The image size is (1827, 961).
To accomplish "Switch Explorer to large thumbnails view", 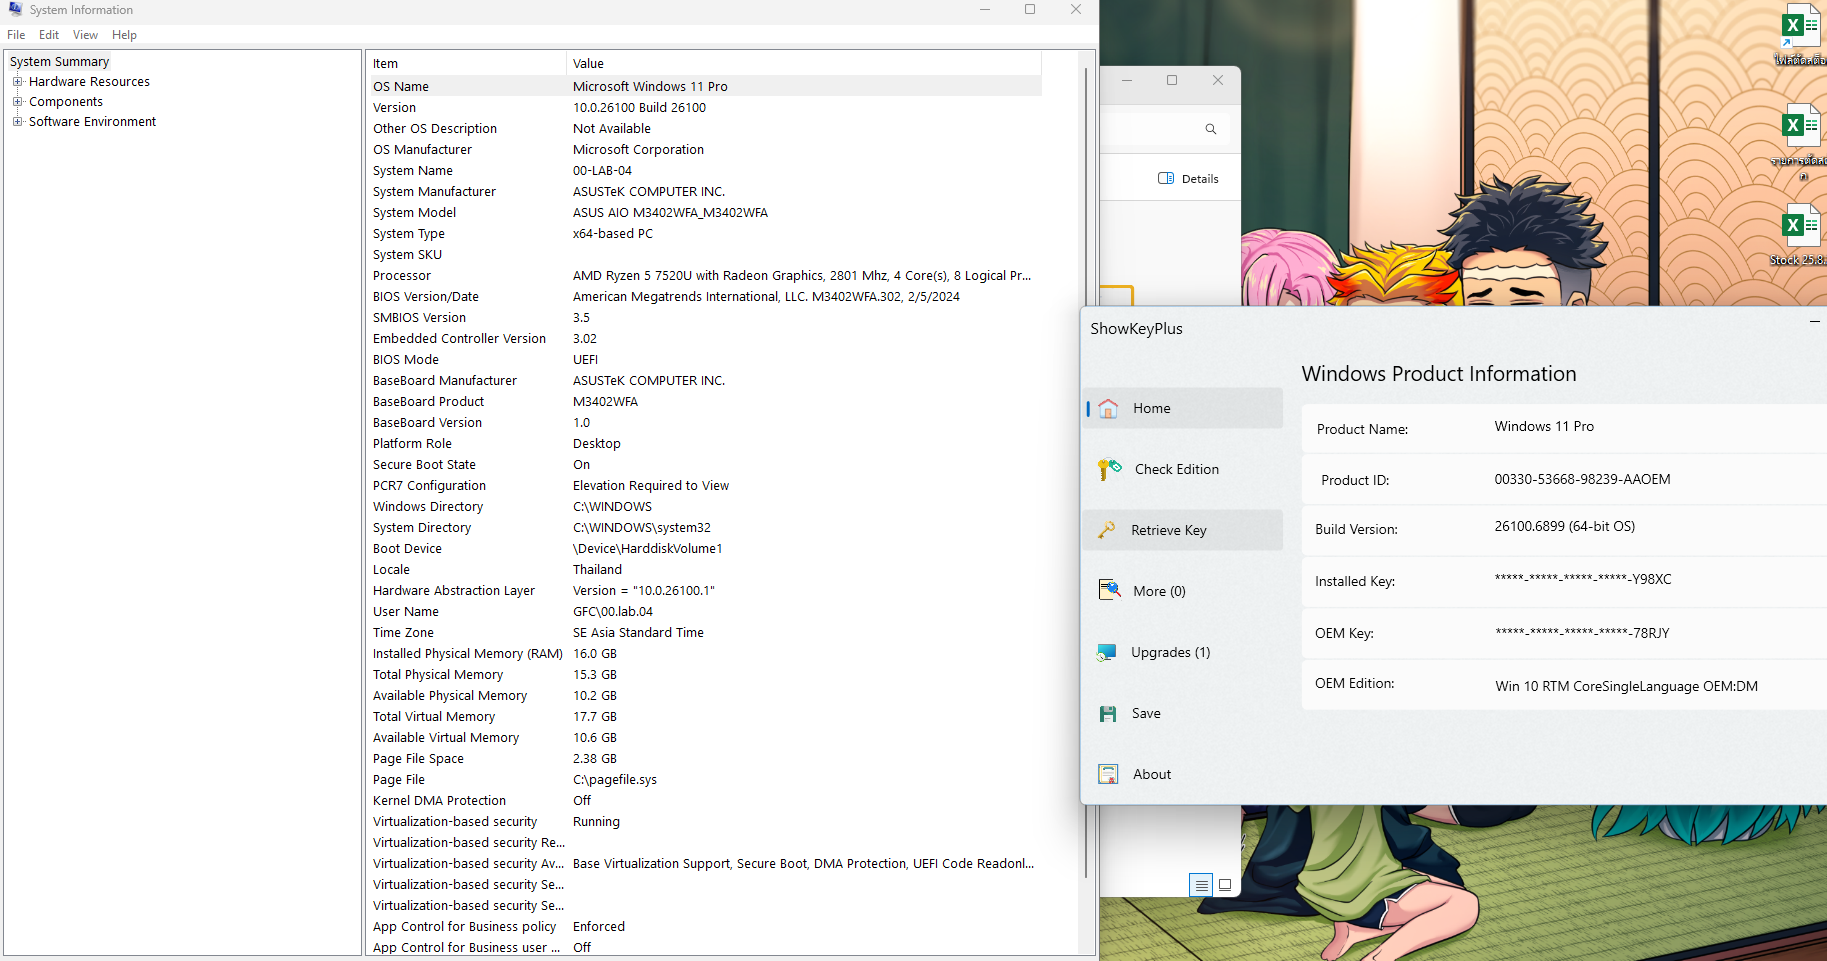I will (x=1225, y=885).
